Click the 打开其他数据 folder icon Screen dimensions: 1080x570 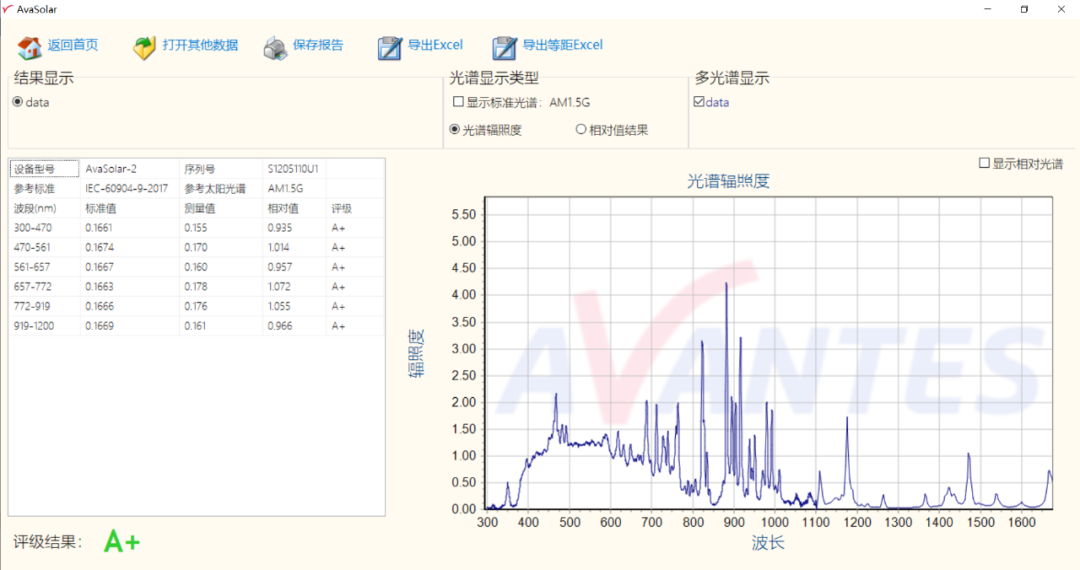pyautogui.click(x=145, y=47)
